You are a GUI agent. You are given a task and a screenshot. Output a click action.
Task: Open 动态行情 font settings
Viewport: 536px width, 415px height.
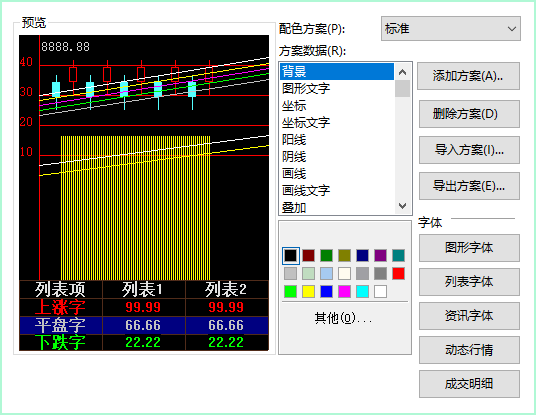469,350
